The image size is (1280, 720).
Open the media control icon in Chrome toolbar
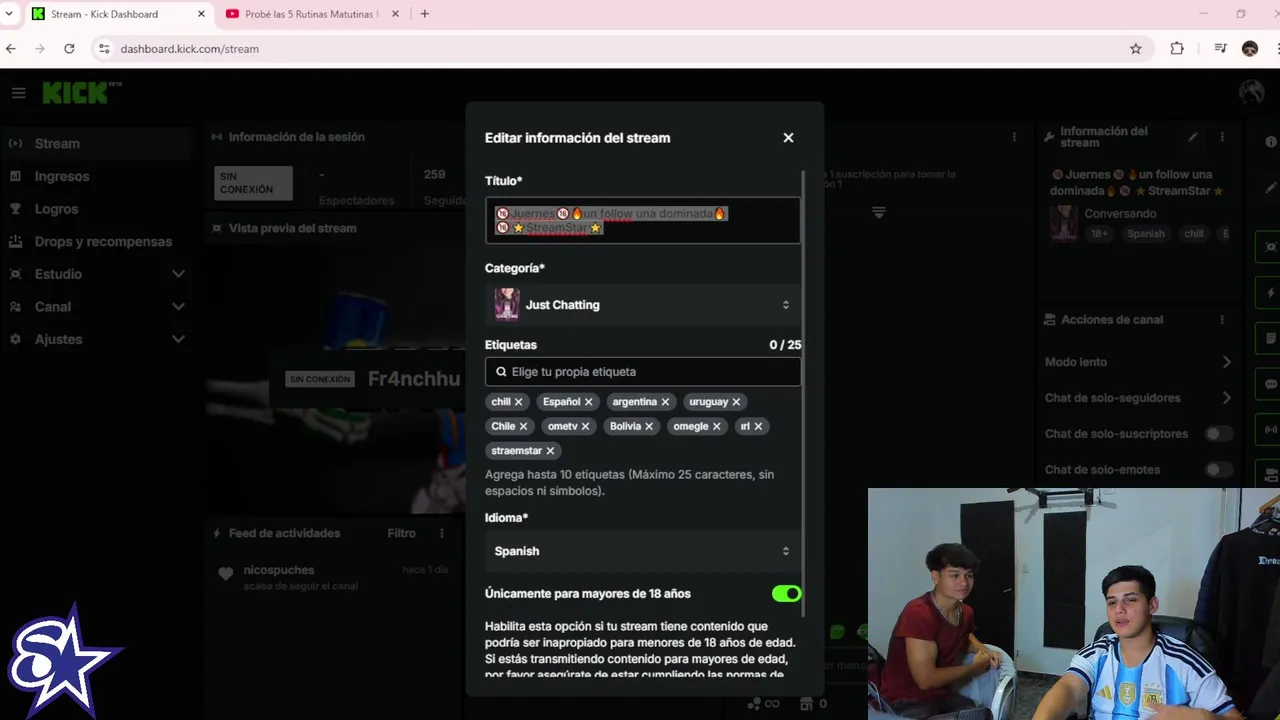coord(1220,48)
